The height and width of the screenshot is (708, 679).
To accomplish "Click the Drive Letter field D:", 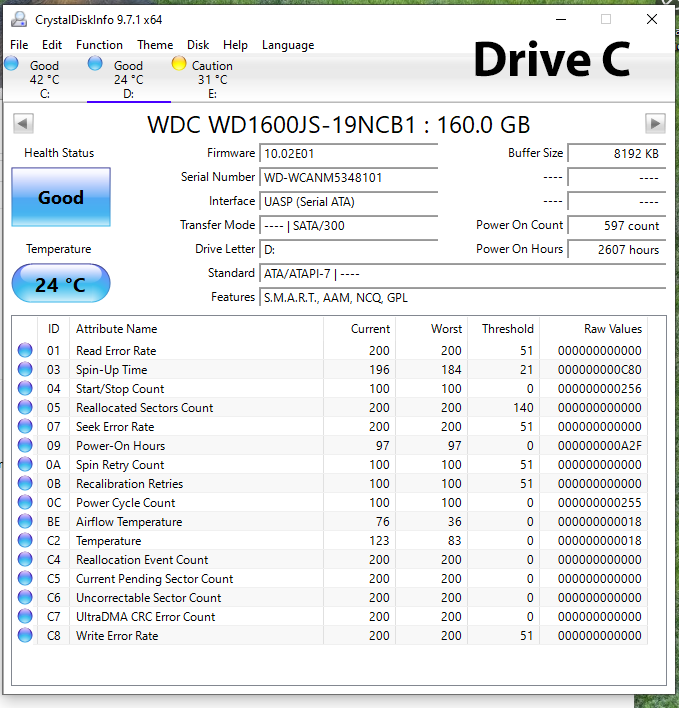I will pos(349,249).
